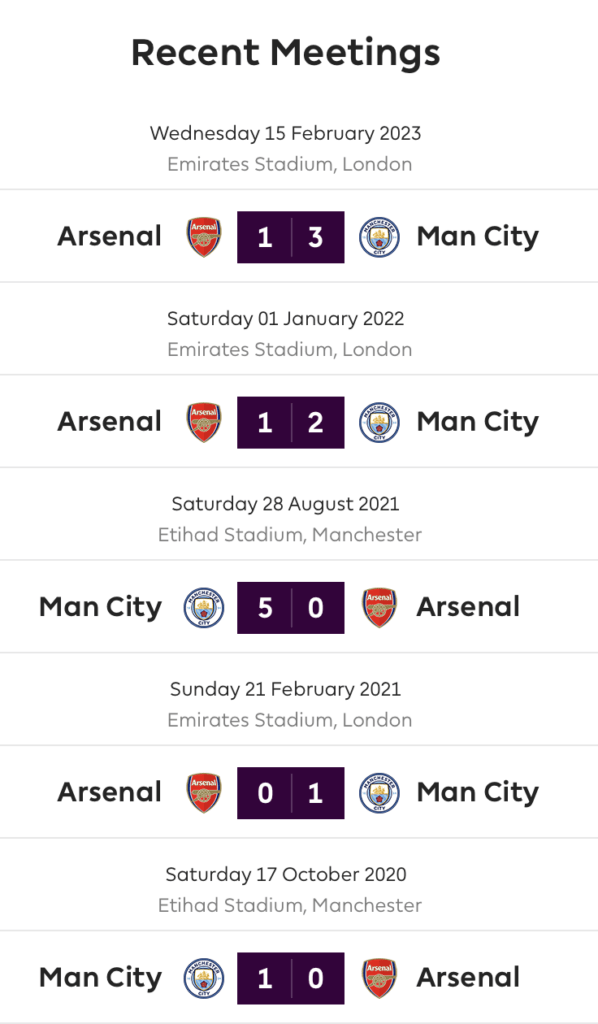Click Arsenal crest in 01 January 2022 match

pos(204,423)
